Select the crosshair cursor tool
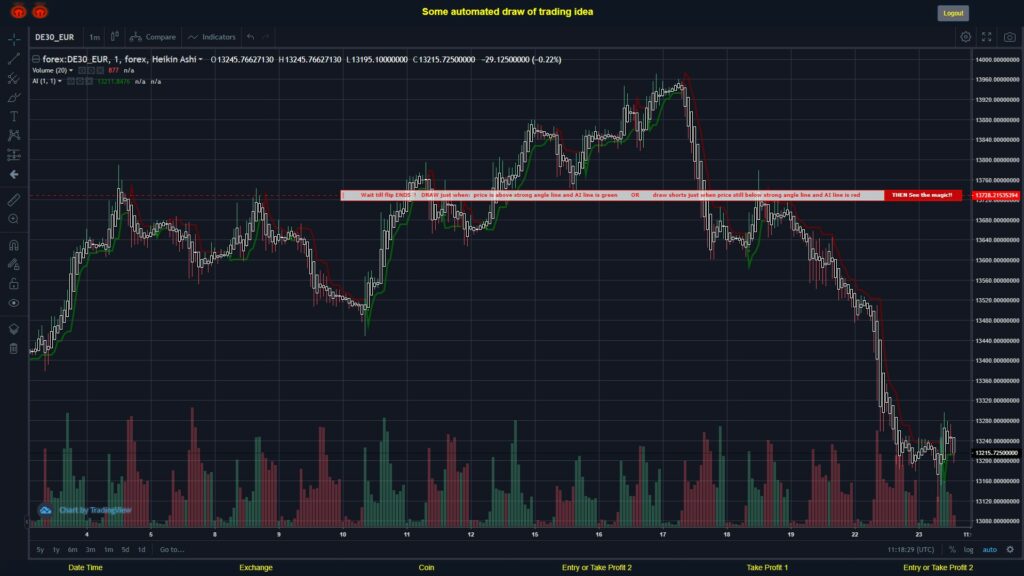1024x576 pixels. tap(14, 39)
